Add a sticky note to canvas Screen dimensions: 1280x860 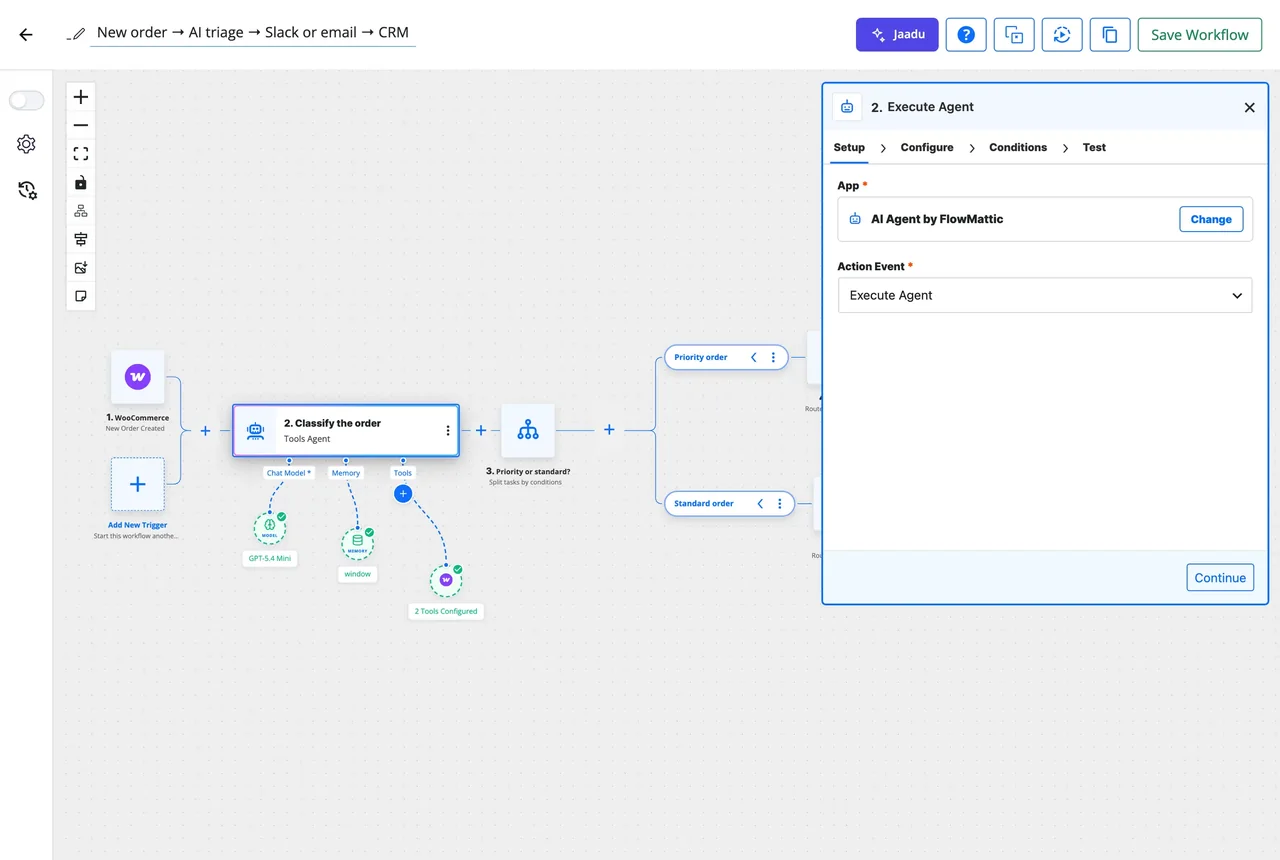81,296
